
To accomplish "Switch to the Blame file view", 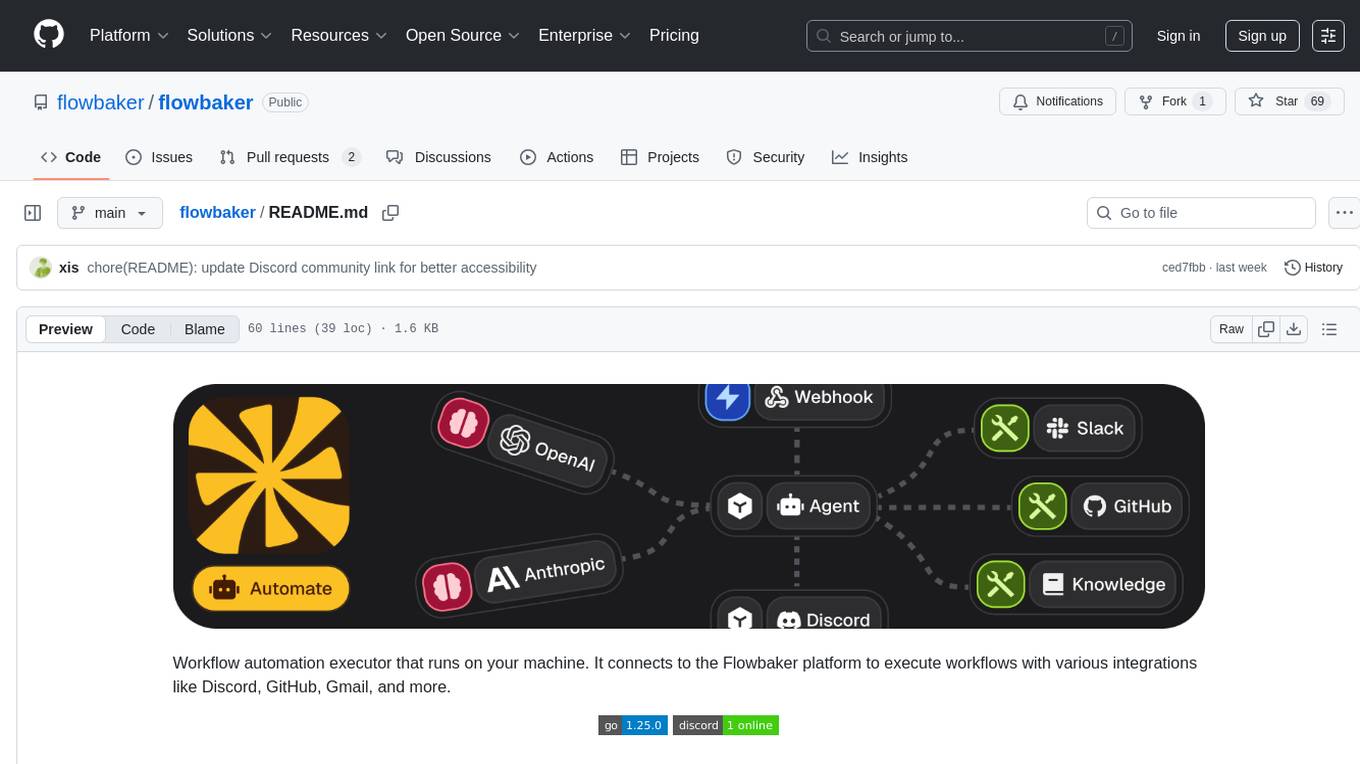I will click(205, 329).
